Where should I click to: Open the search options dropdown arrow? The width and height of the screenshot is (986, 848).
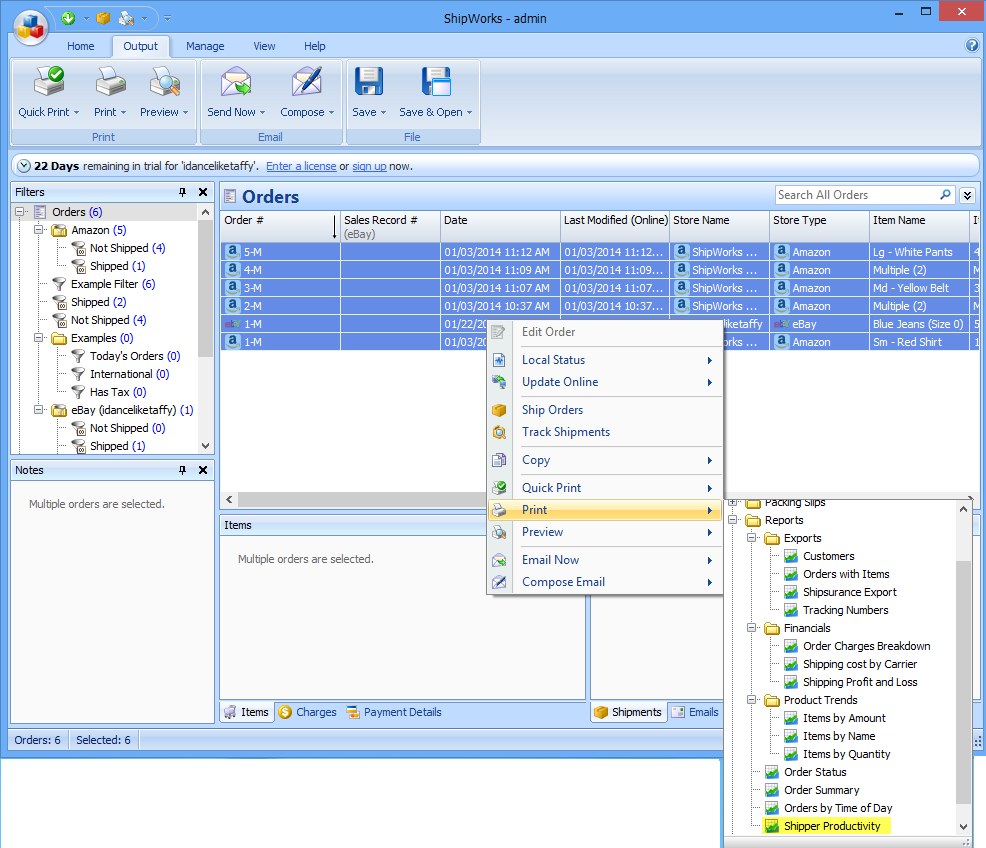966,194
